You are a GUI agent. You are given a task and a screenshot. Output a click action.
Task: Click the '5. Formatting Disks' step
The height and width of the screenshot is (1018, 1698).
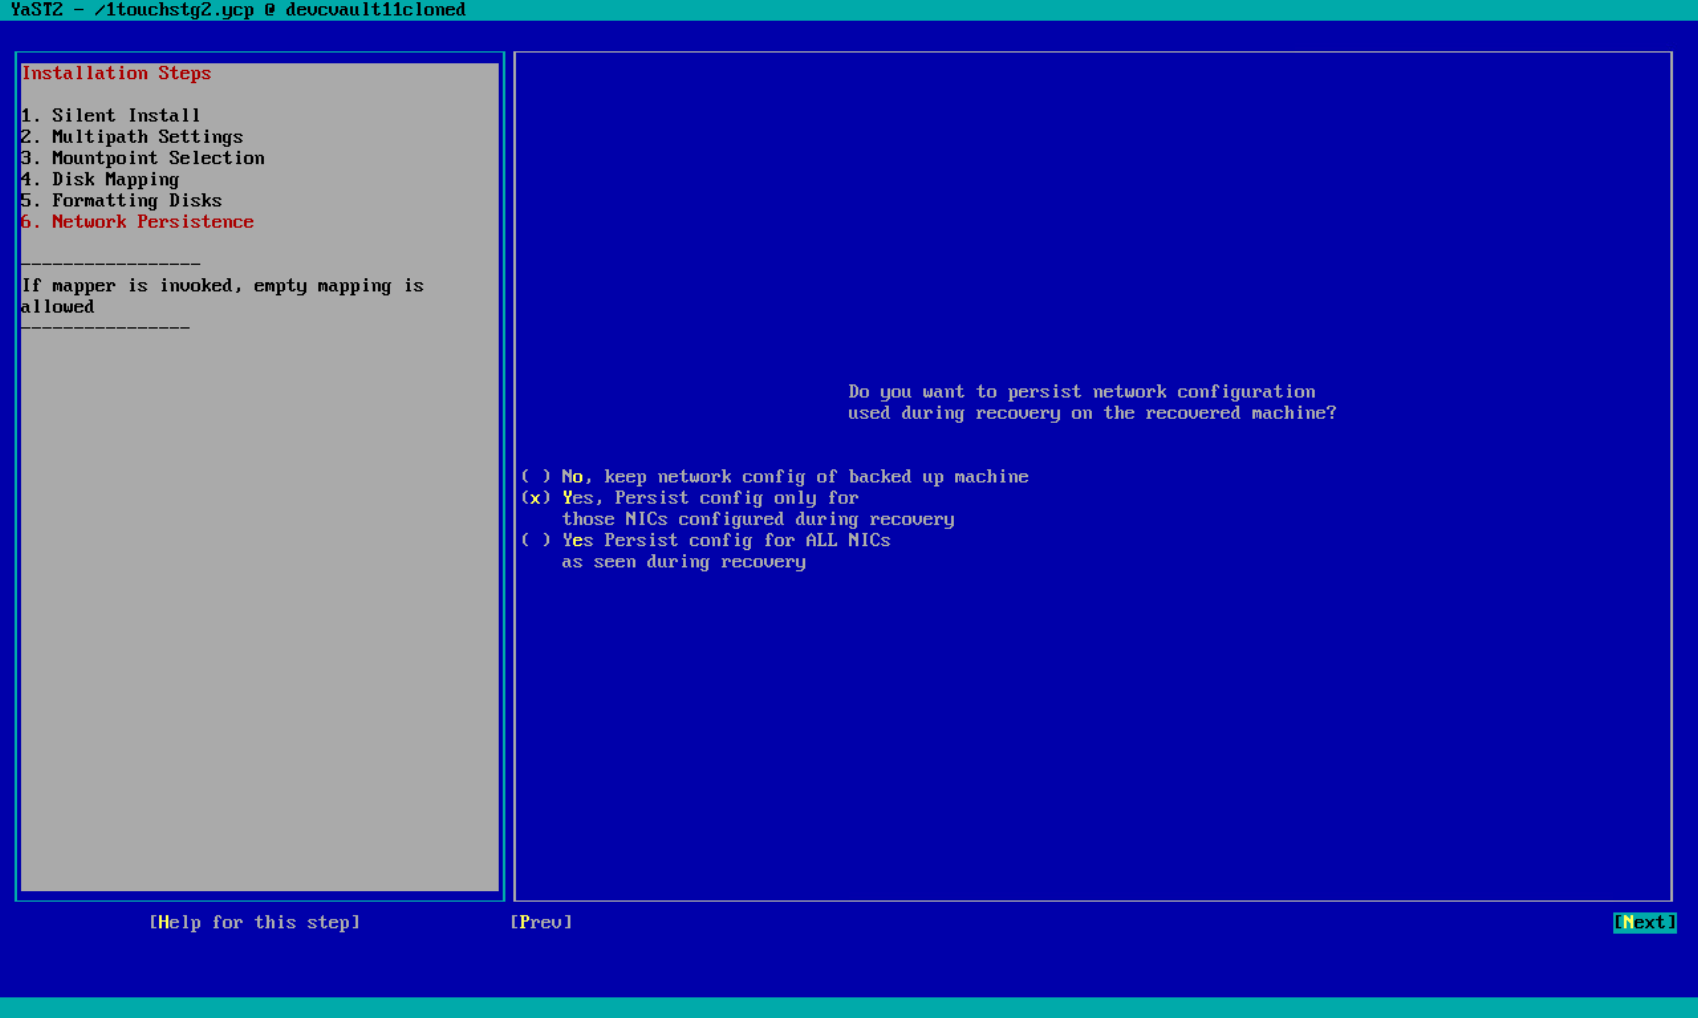pos(121,200)
